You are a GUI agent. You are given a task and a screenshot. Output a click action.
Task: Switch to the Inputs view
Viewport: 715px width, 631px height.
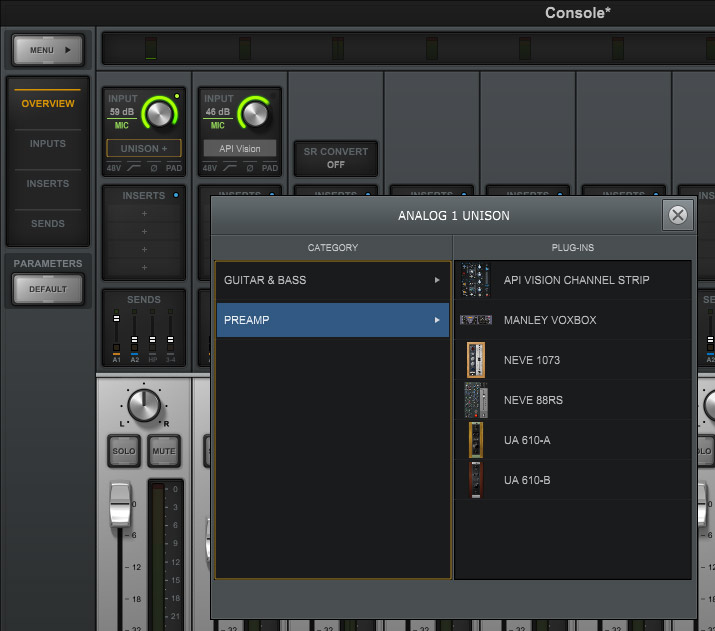[48, 144]
